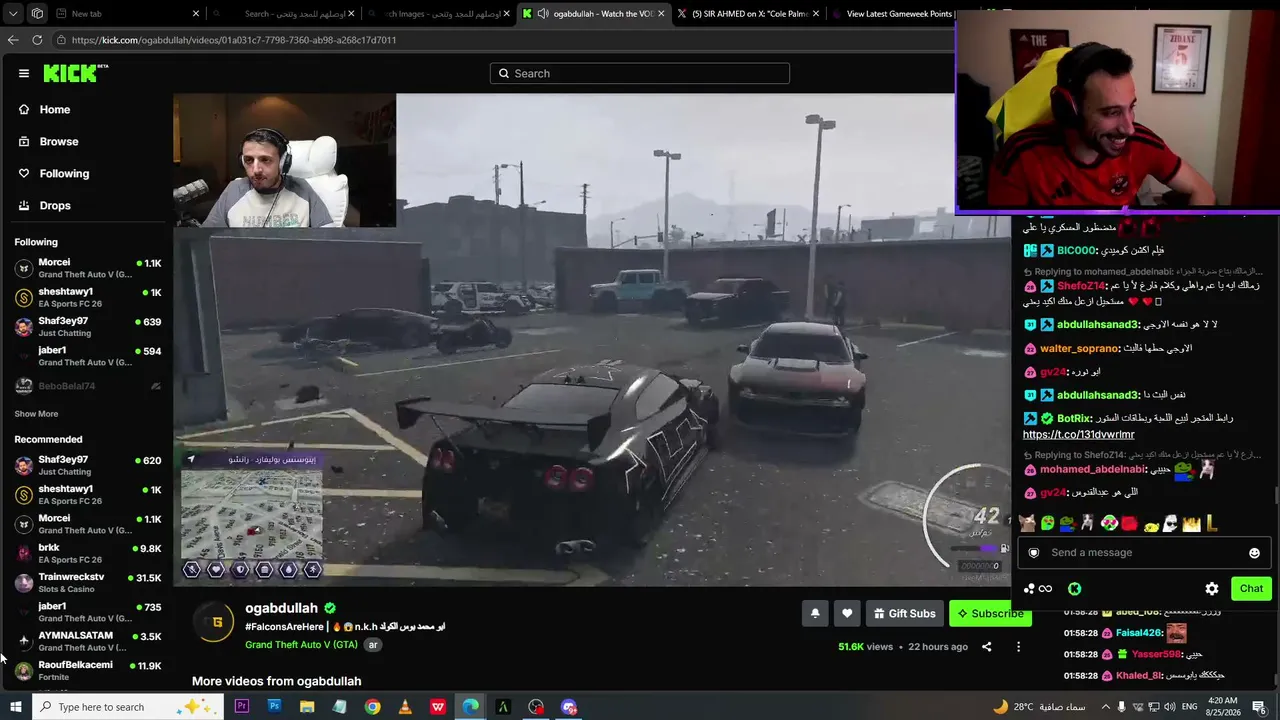This screenshot has width=1280, height=720.
Task: Click the Gift Subs button
Action: (904, 613)
